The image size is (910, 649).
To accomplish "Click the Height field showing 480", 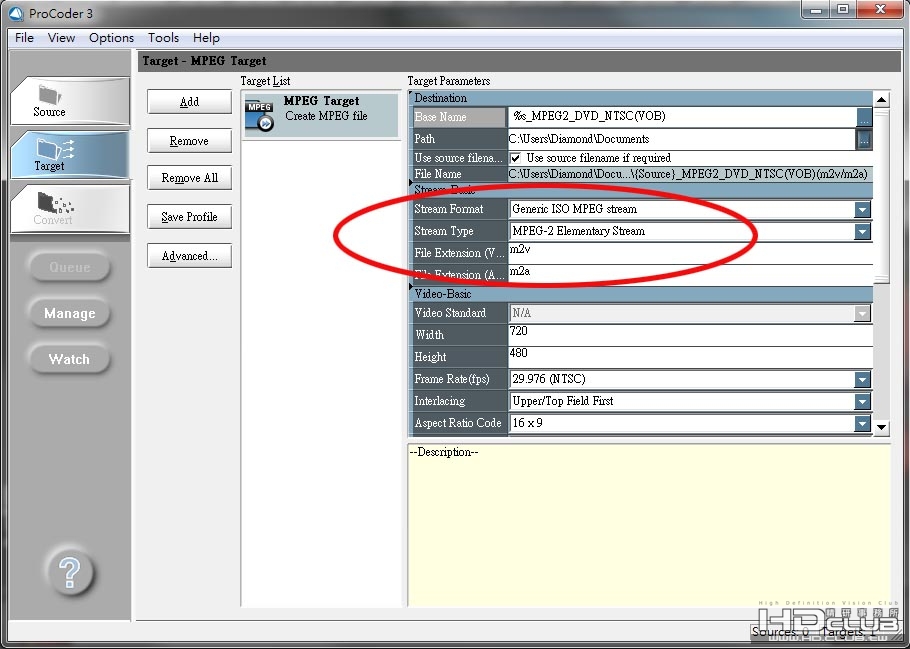I will pos(691,356).
